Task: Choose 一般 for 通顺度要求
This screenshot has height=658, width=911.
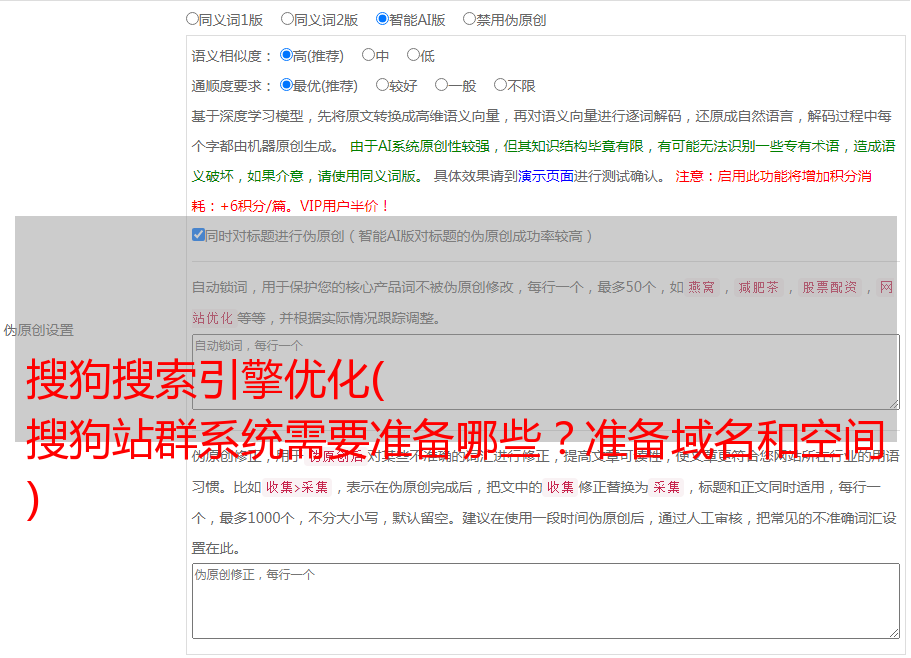Action: point(442,85)
